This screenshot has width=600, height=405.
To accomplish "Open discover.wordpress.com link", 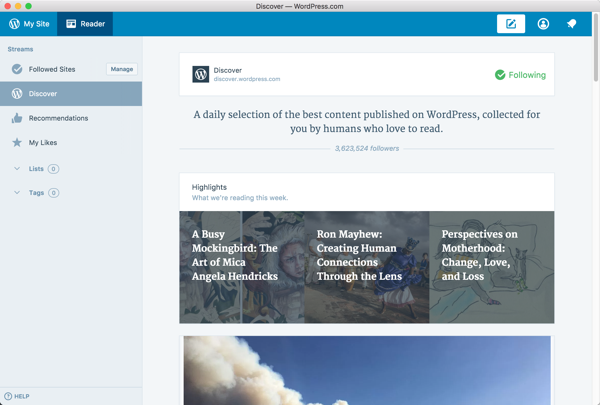I will click(x=247, y=79).
